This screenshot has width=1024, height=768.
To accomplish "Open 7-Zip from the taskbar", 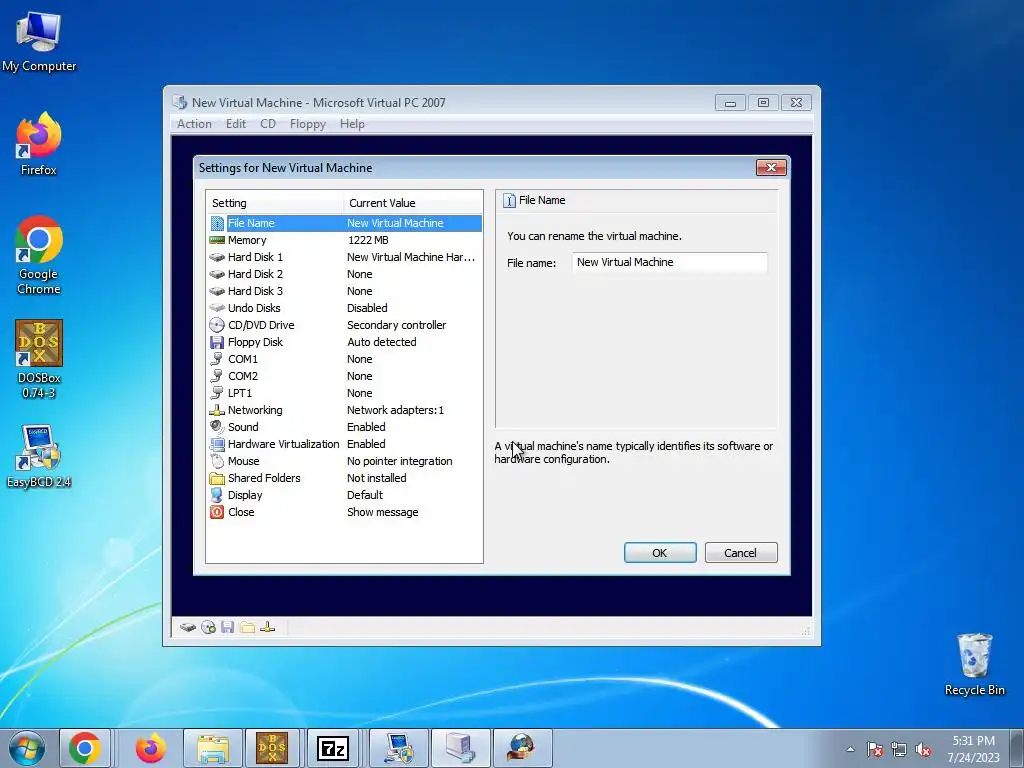I will [x=332, y=748].
